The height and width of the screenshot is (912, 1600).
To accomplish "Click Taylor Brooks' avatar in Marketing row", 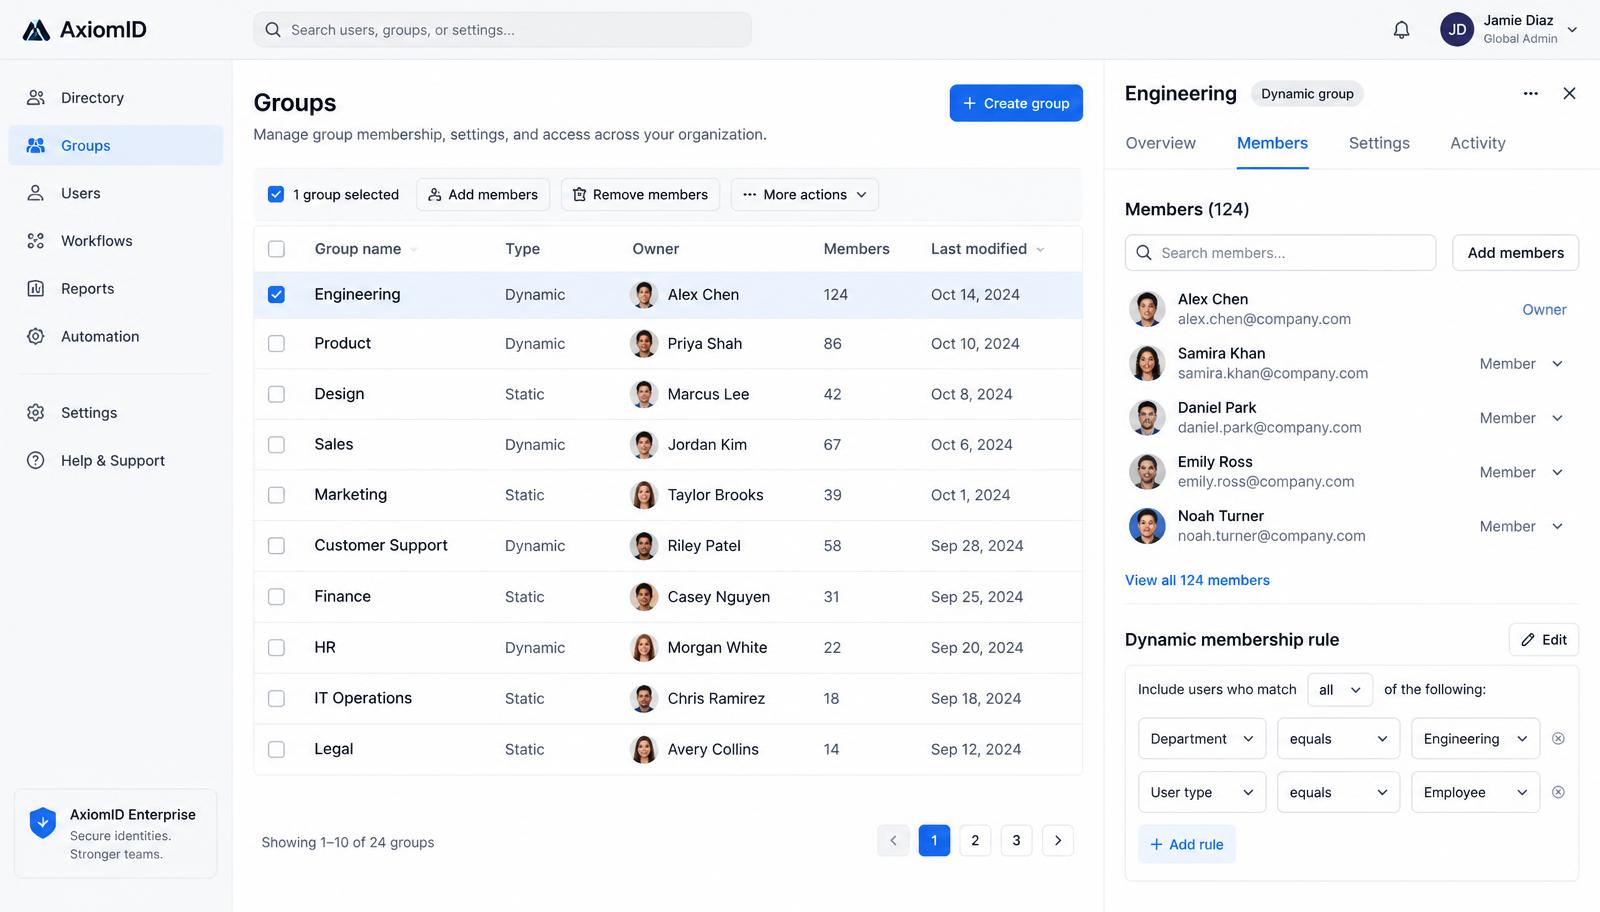I will pyautogui.click(x=644, y=495).
